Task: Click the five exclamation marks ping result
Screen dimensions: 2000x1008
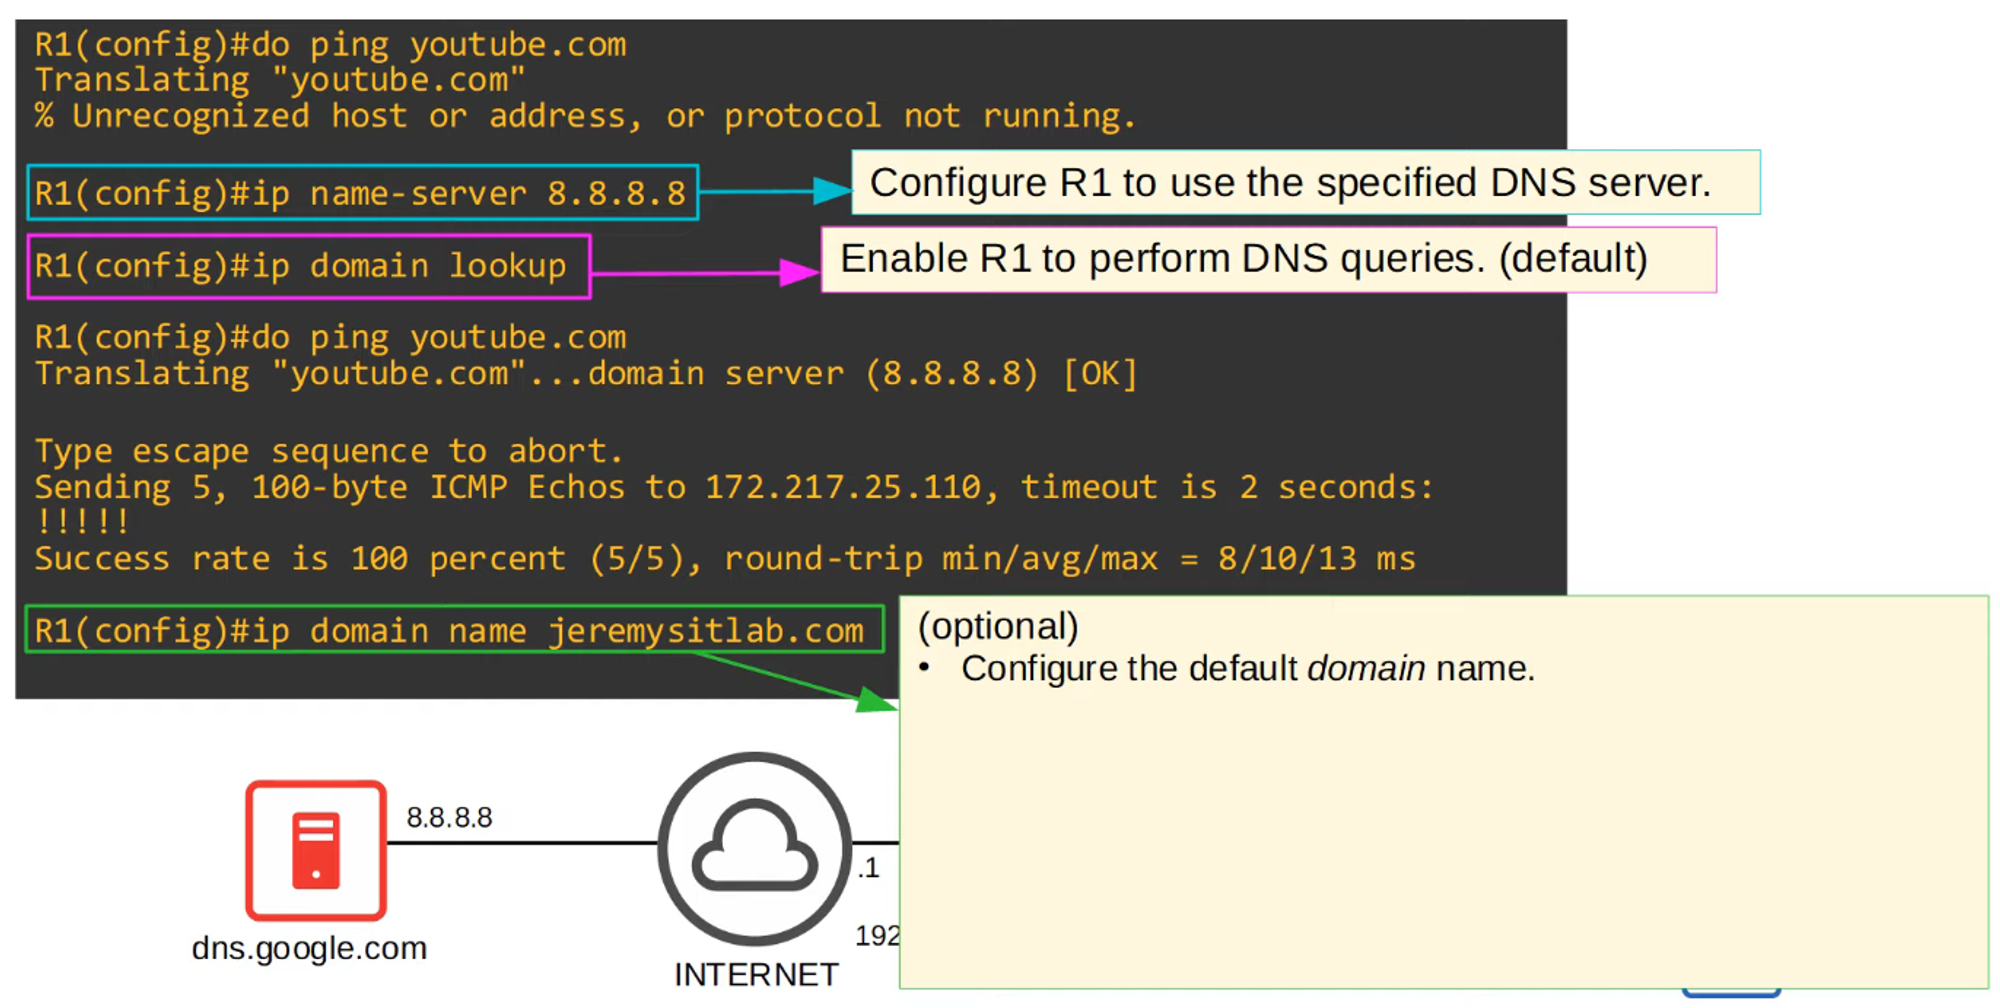Action: click(x=82, y=522)
